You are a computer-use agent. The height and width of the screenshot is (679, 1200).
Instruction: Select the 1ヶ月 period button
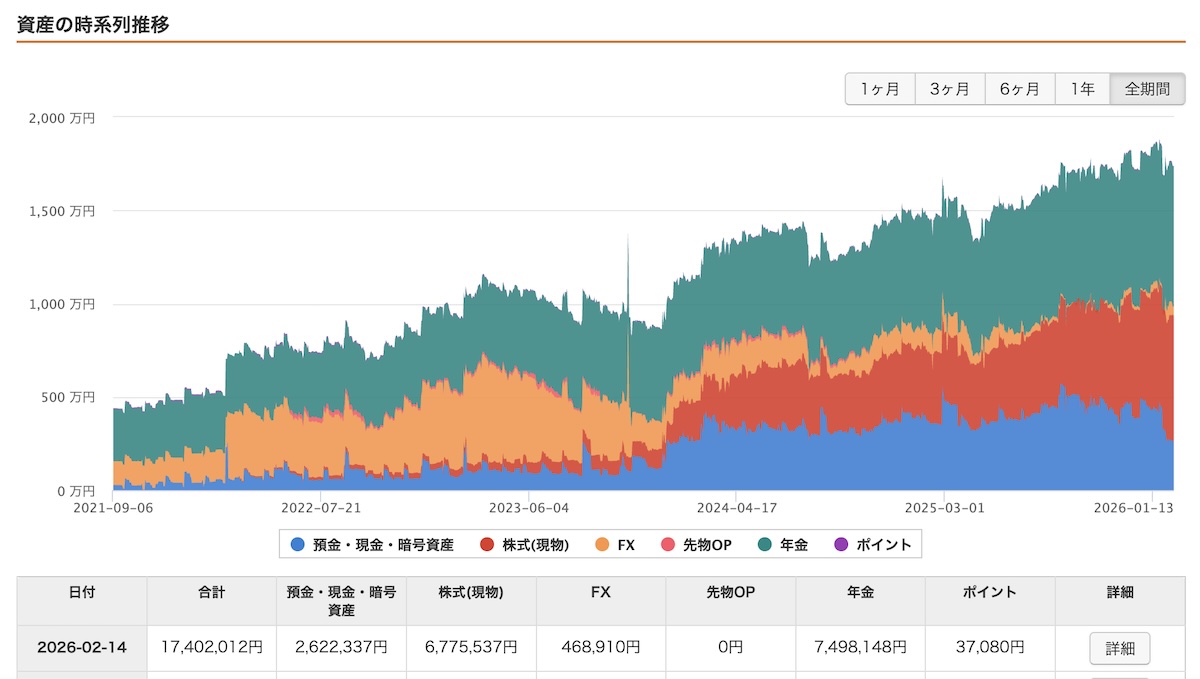(x=880, y=89)
